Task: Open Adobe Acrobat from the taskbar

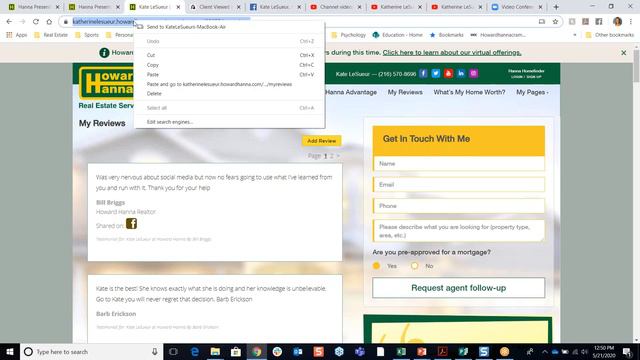Action: [x=442, y=351]
